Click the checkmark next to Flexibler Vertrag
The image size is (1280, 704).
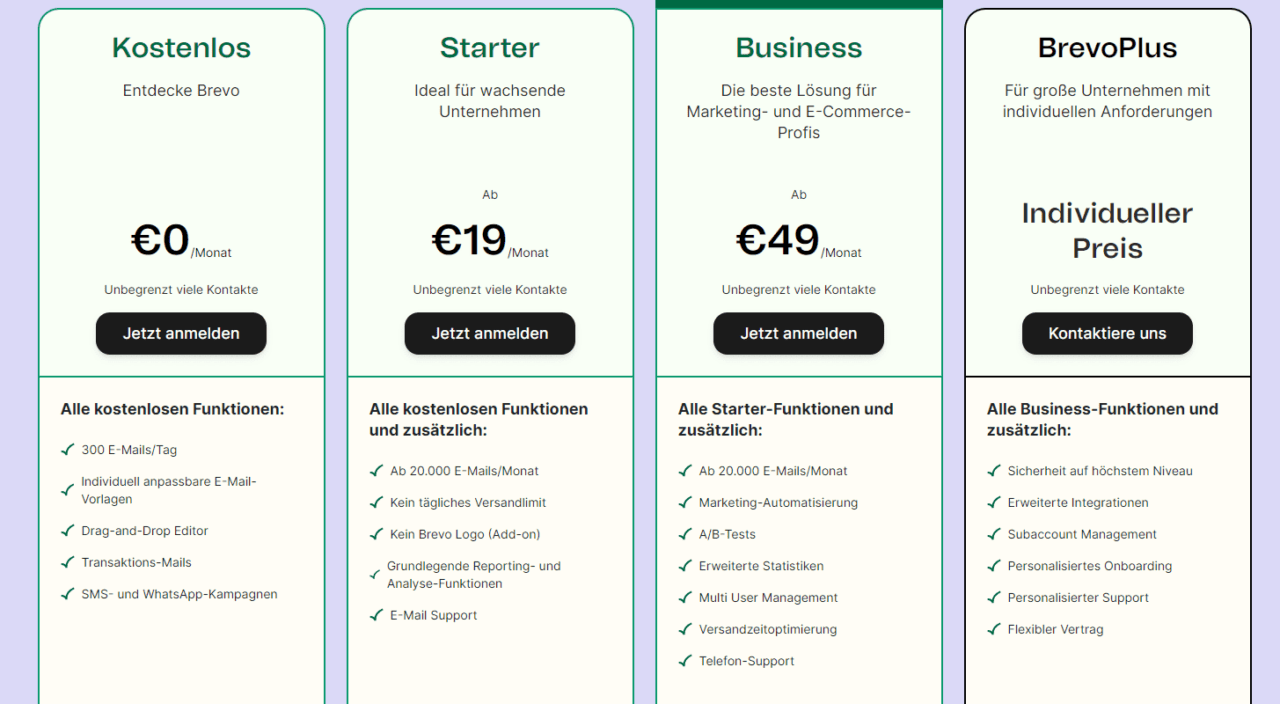click(995, 629)
